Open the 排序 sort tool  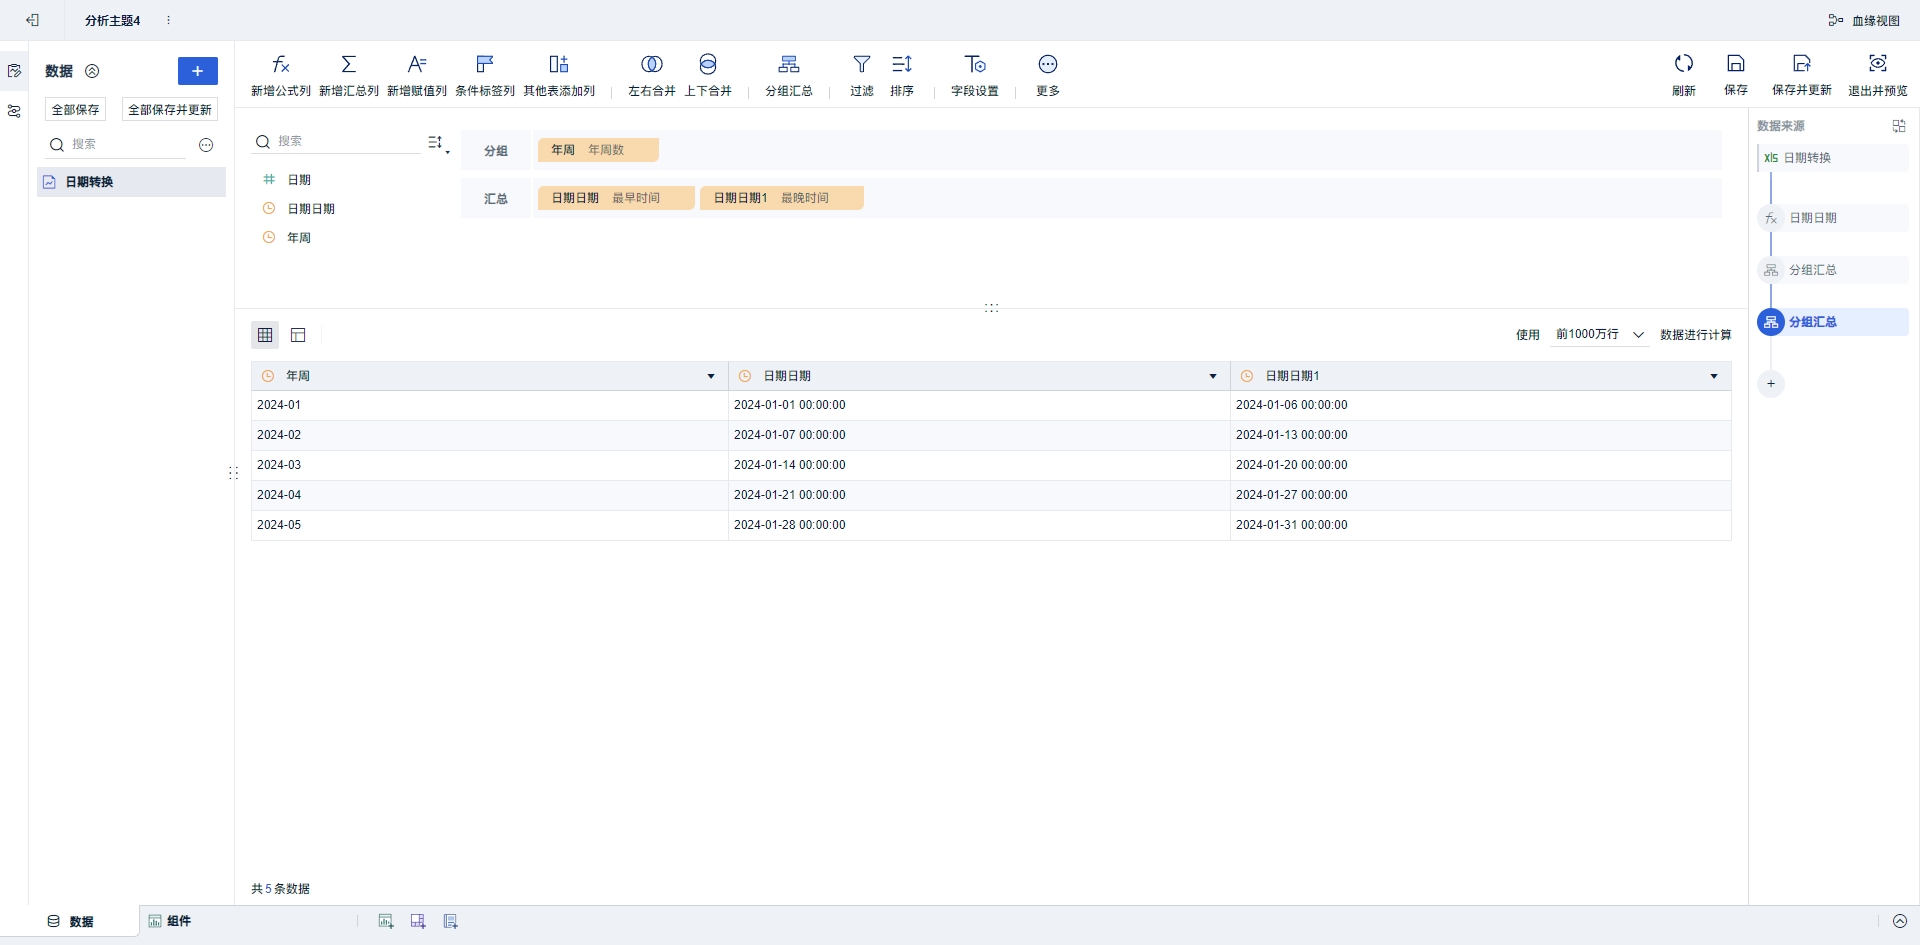point(901,75)
